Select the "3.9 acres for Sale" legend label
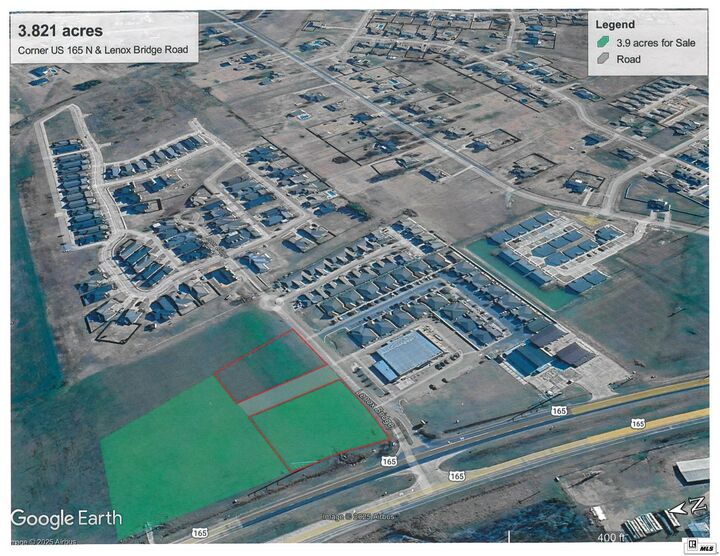 click(x=654, y=42)
